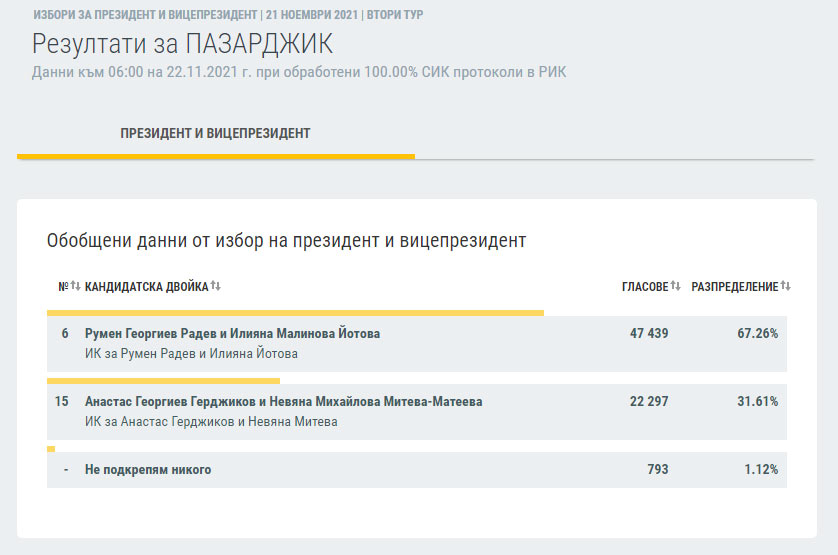This screenshot has width=838, height=555.
Task: Click sort arrows beside КАНДИДАТСКА ДВОЙКА header
Action: [215, 287]
